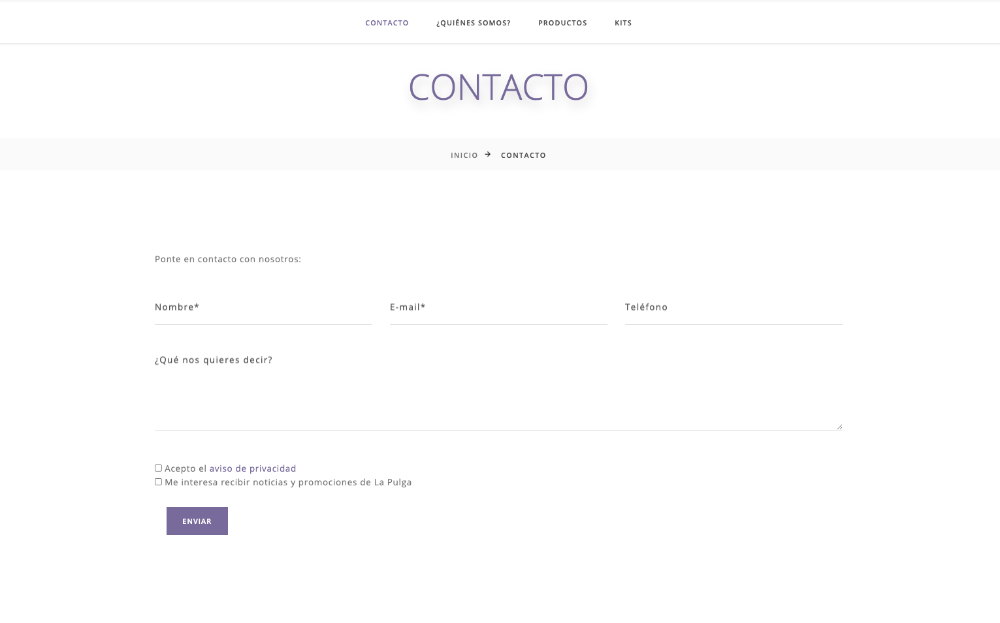1000x623 pixels.
Task: Enable the news and promotions checkbox
Action: [x=158, y=482]
